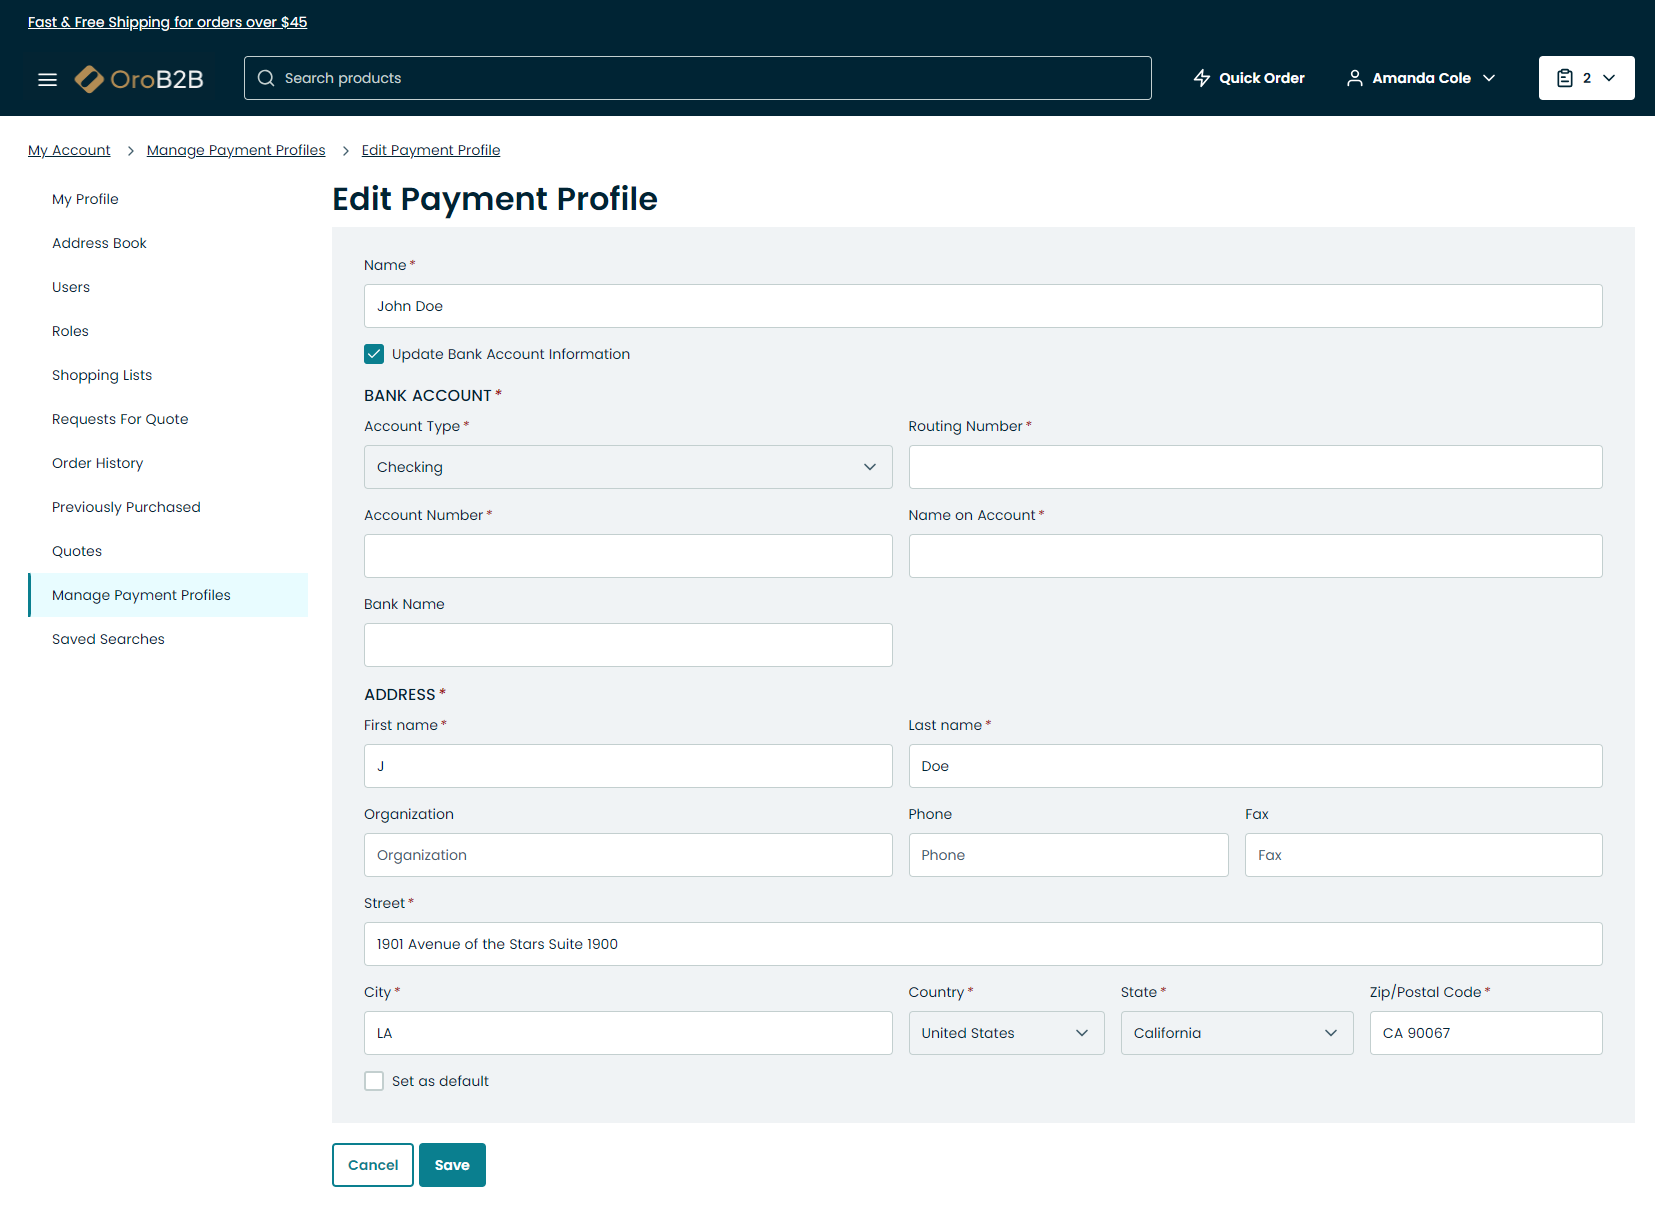
Task: Click the search magnifier icon
Action: pyautogui.click(x=266, y=78)
